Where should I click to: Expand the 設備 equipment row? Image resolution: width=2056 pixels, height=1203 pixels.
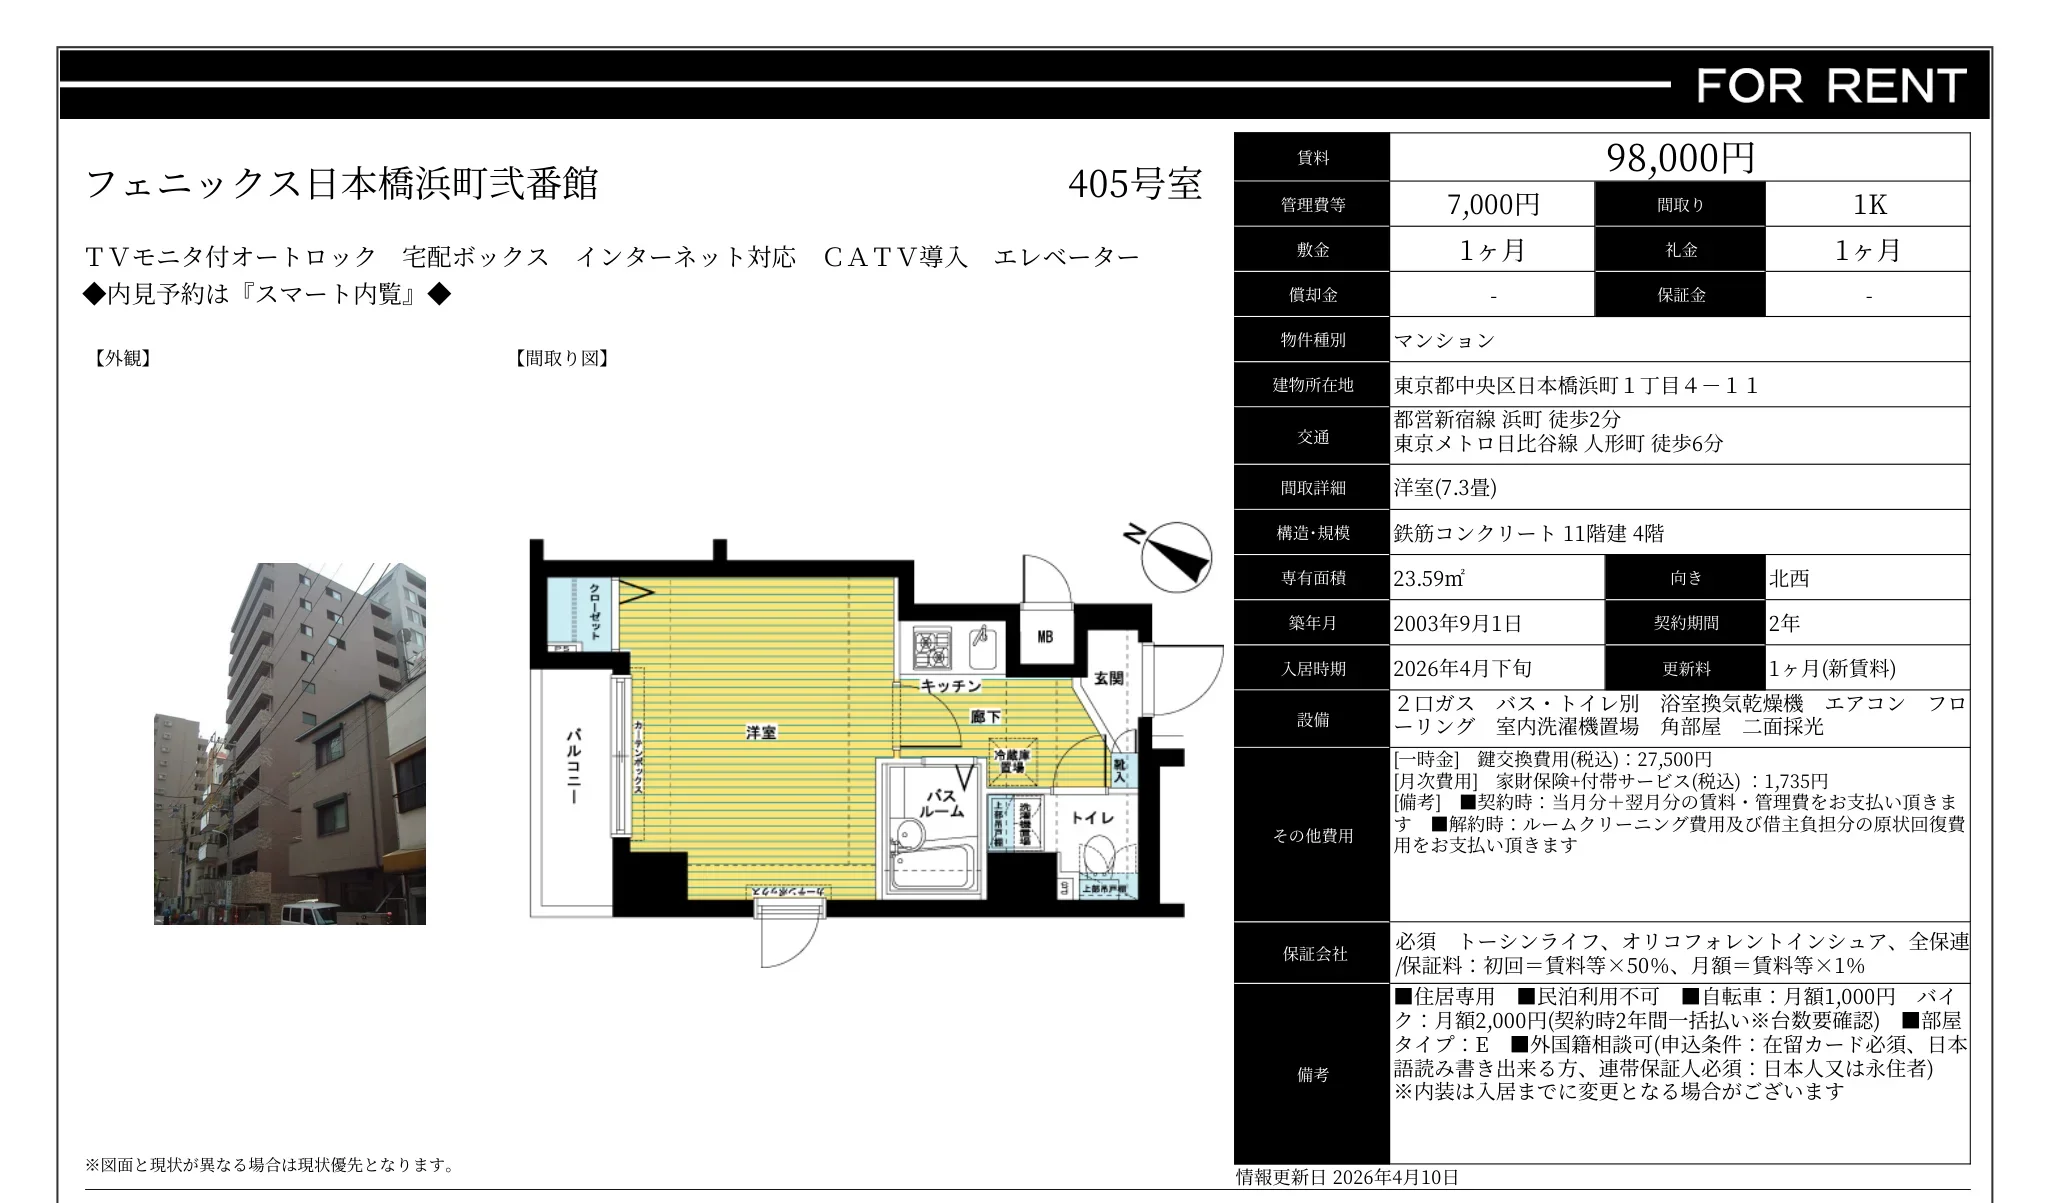[x=1314, y=718]
